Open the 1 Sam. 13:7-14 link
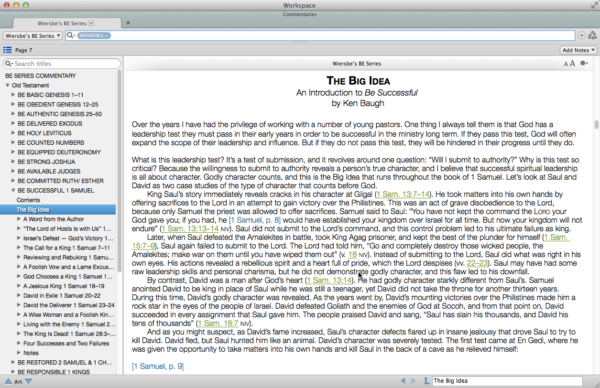Screen dimensions: 600x388 pos(403,194)
